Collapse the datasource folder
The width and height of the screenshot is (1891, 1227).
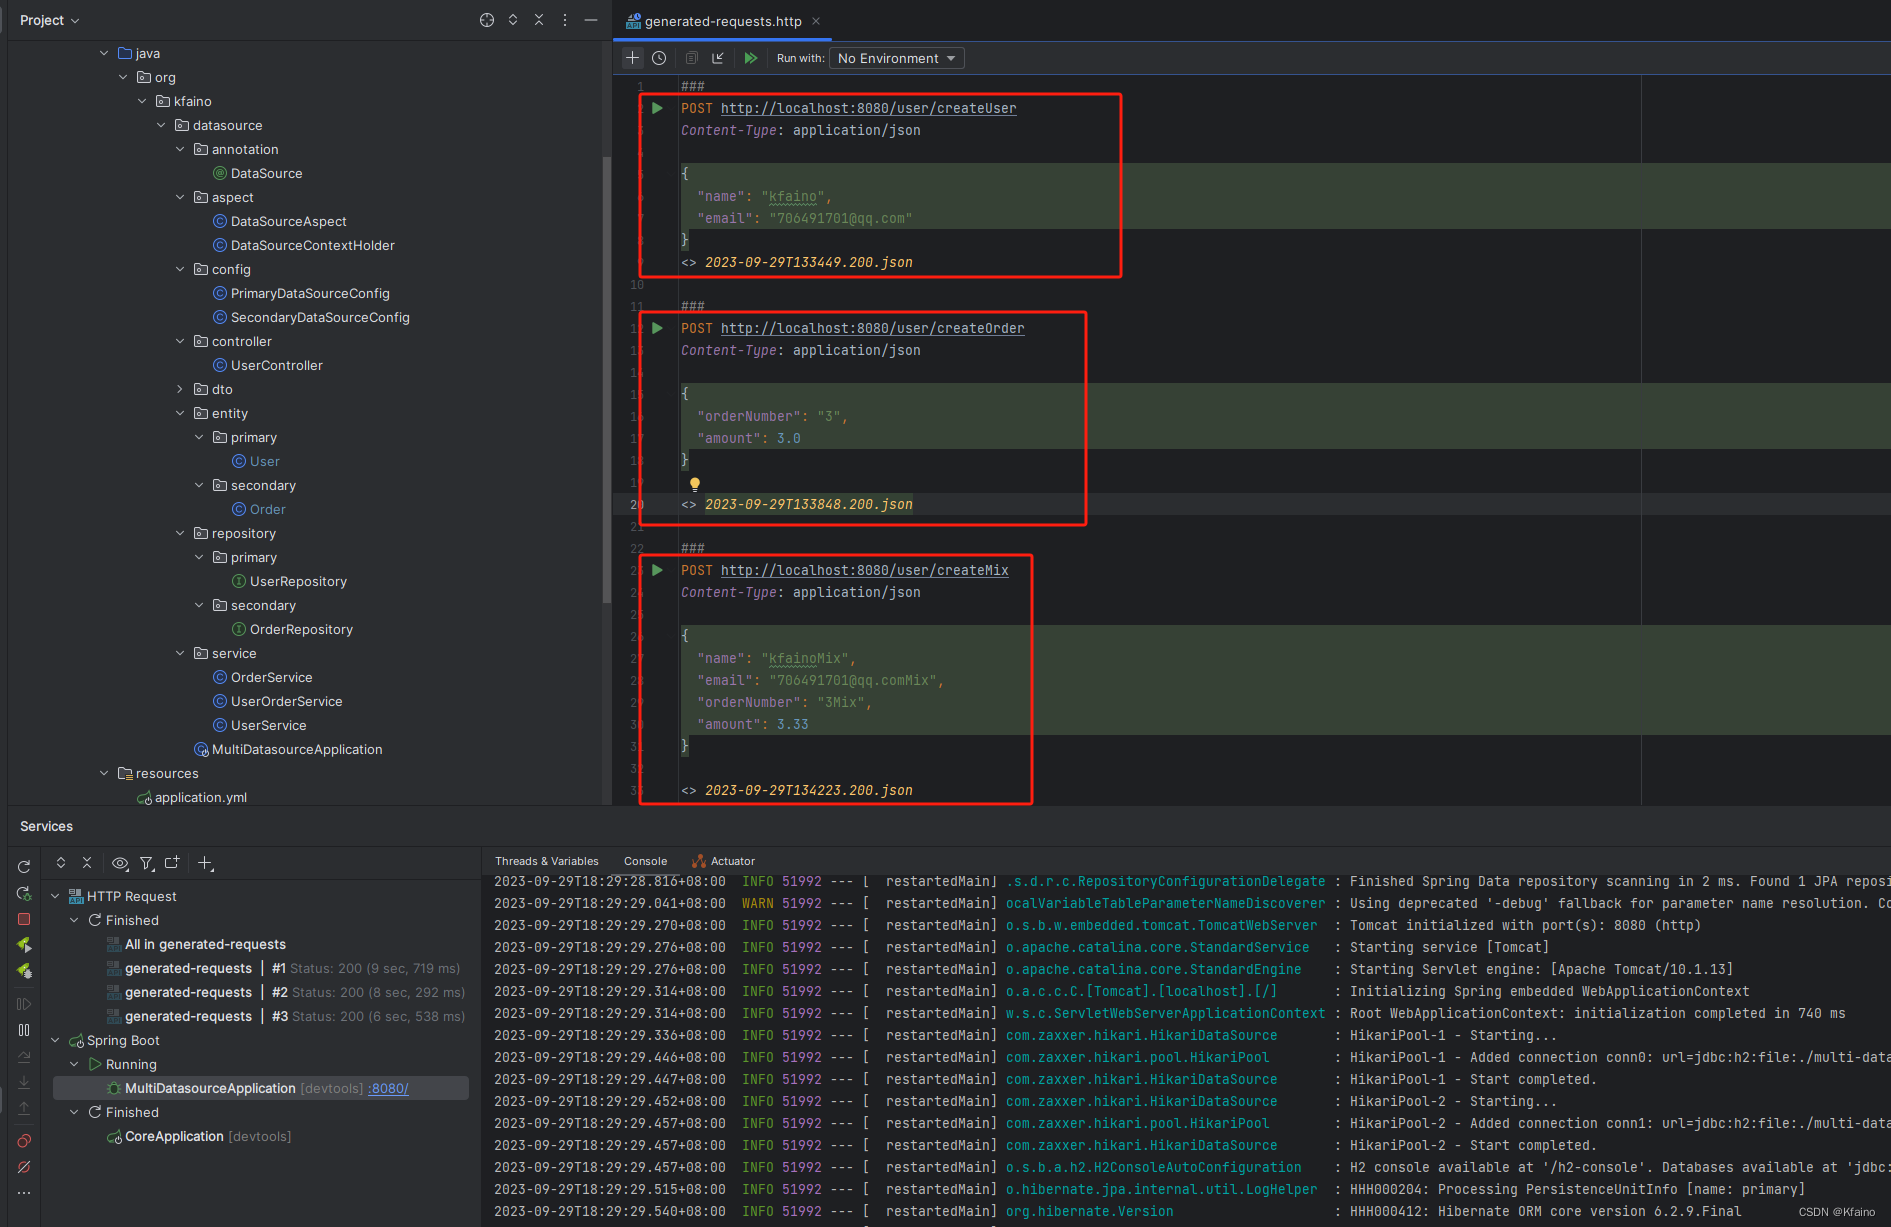pyautogui.click(x=162, y=125)
